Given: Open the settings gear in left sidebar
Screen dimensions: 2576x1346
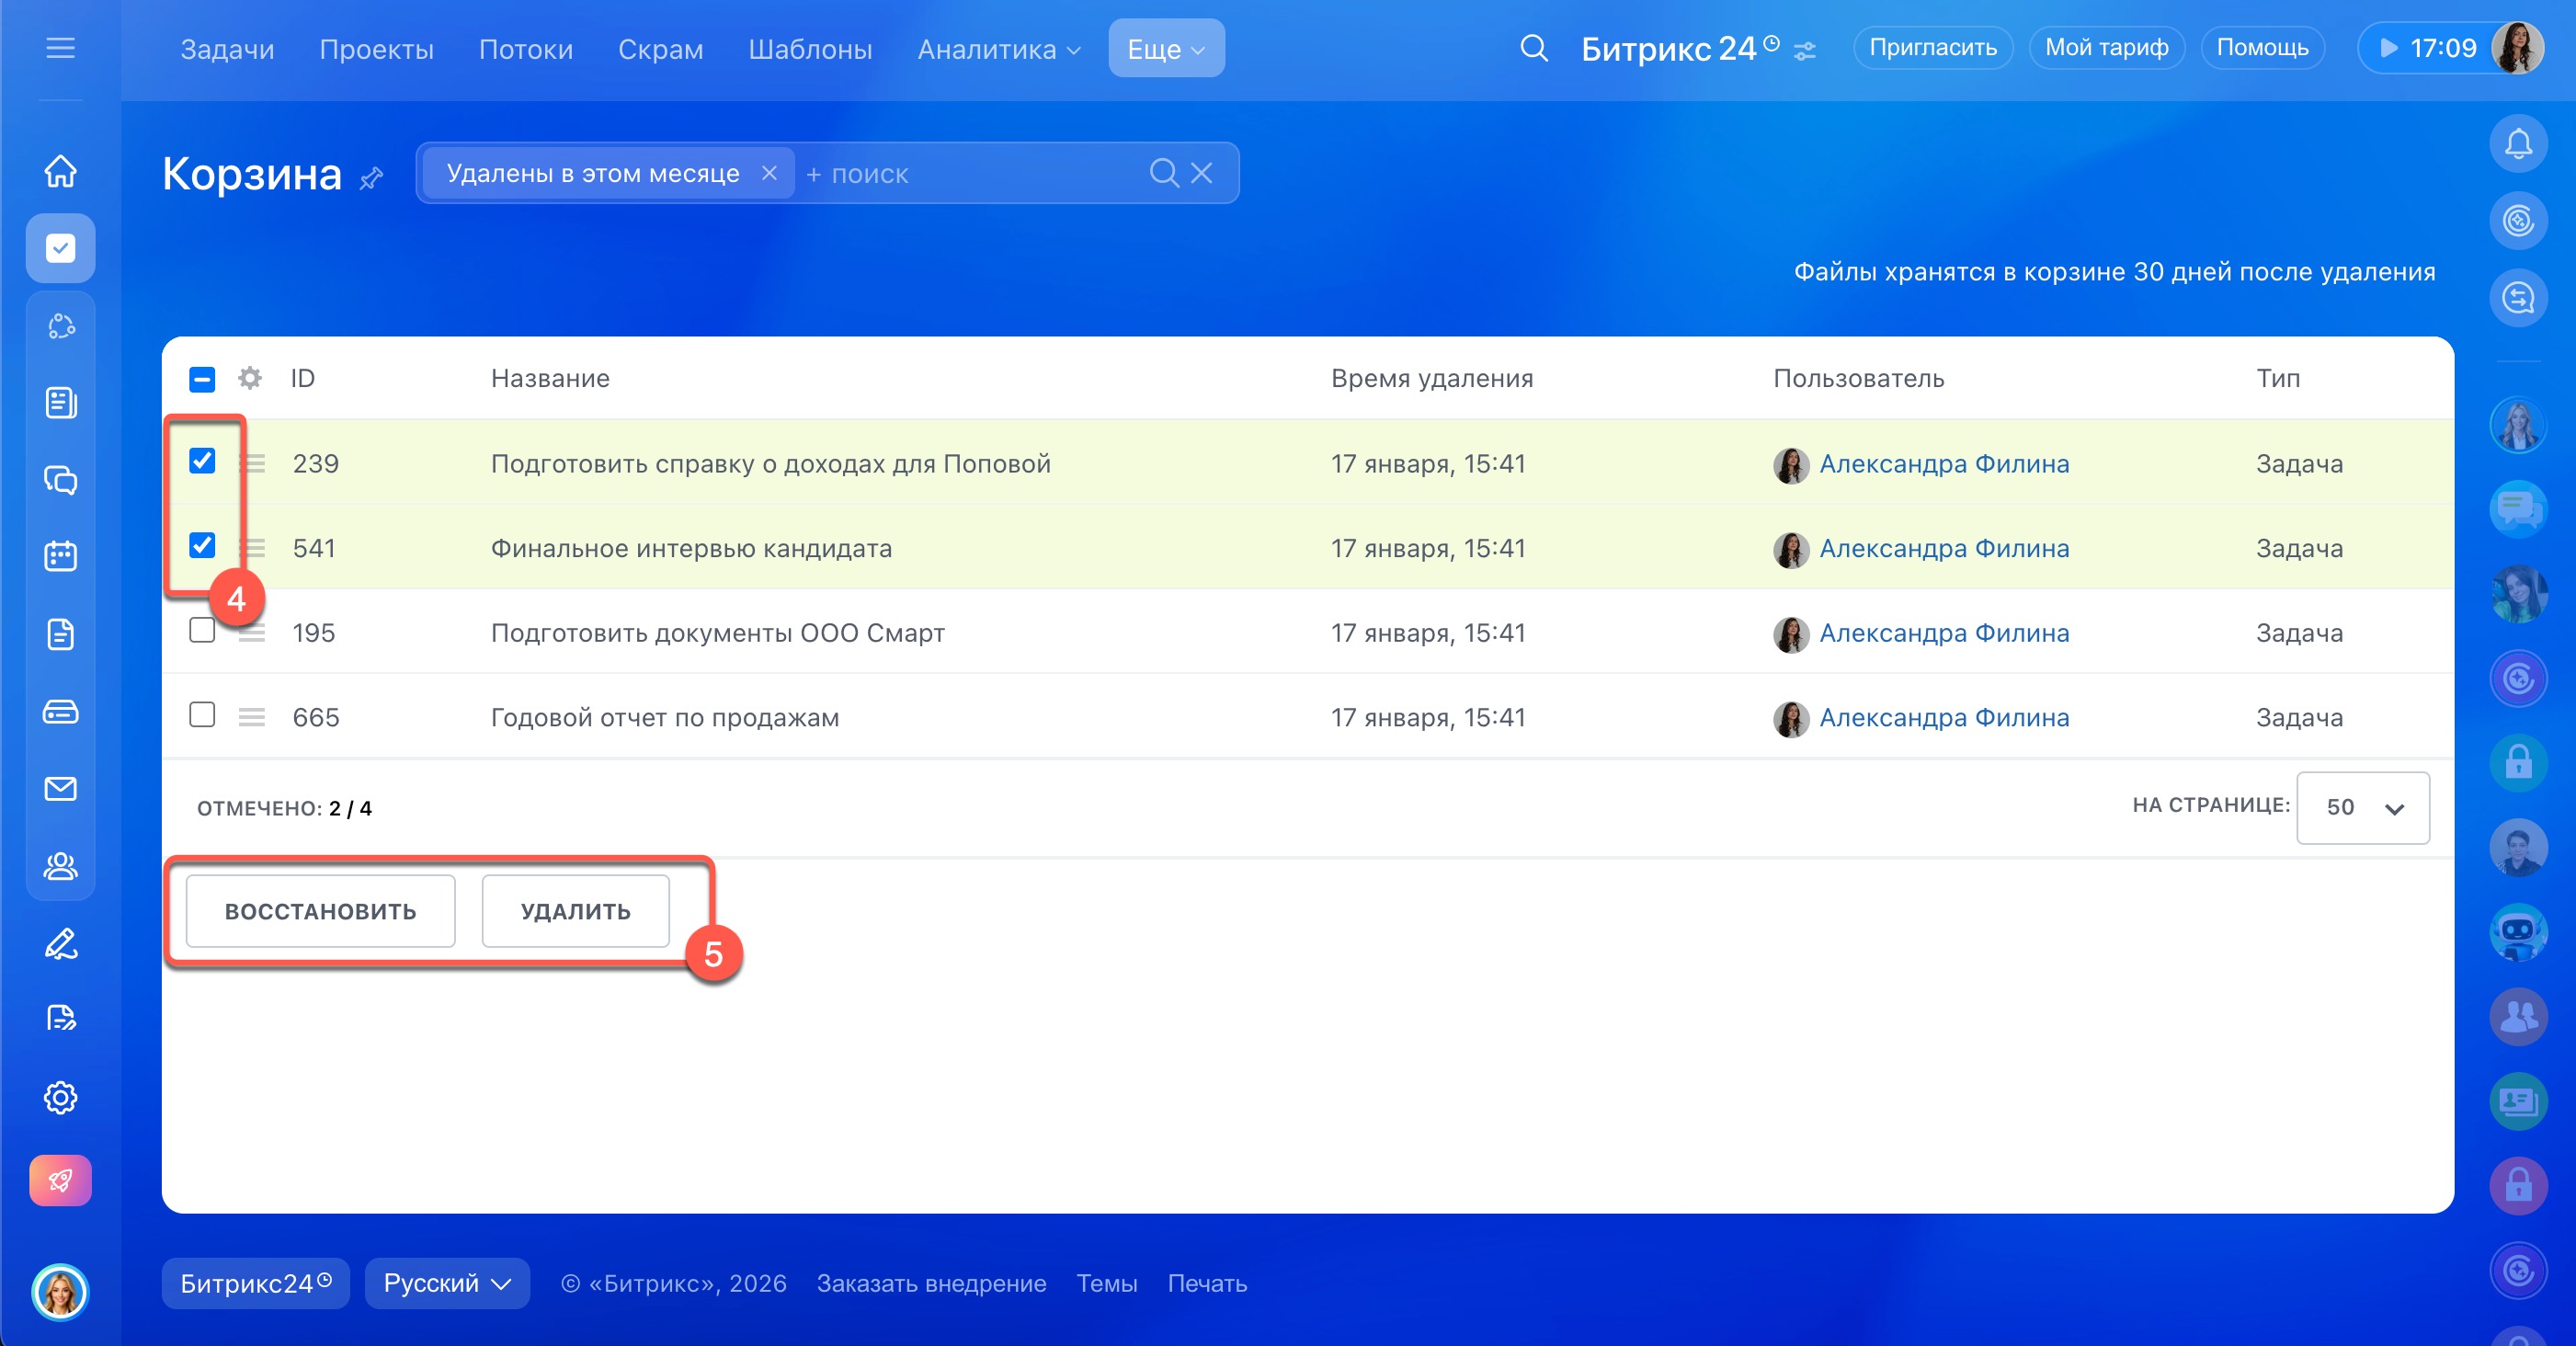Looking at the screenshot, I should click(60, 1097).
